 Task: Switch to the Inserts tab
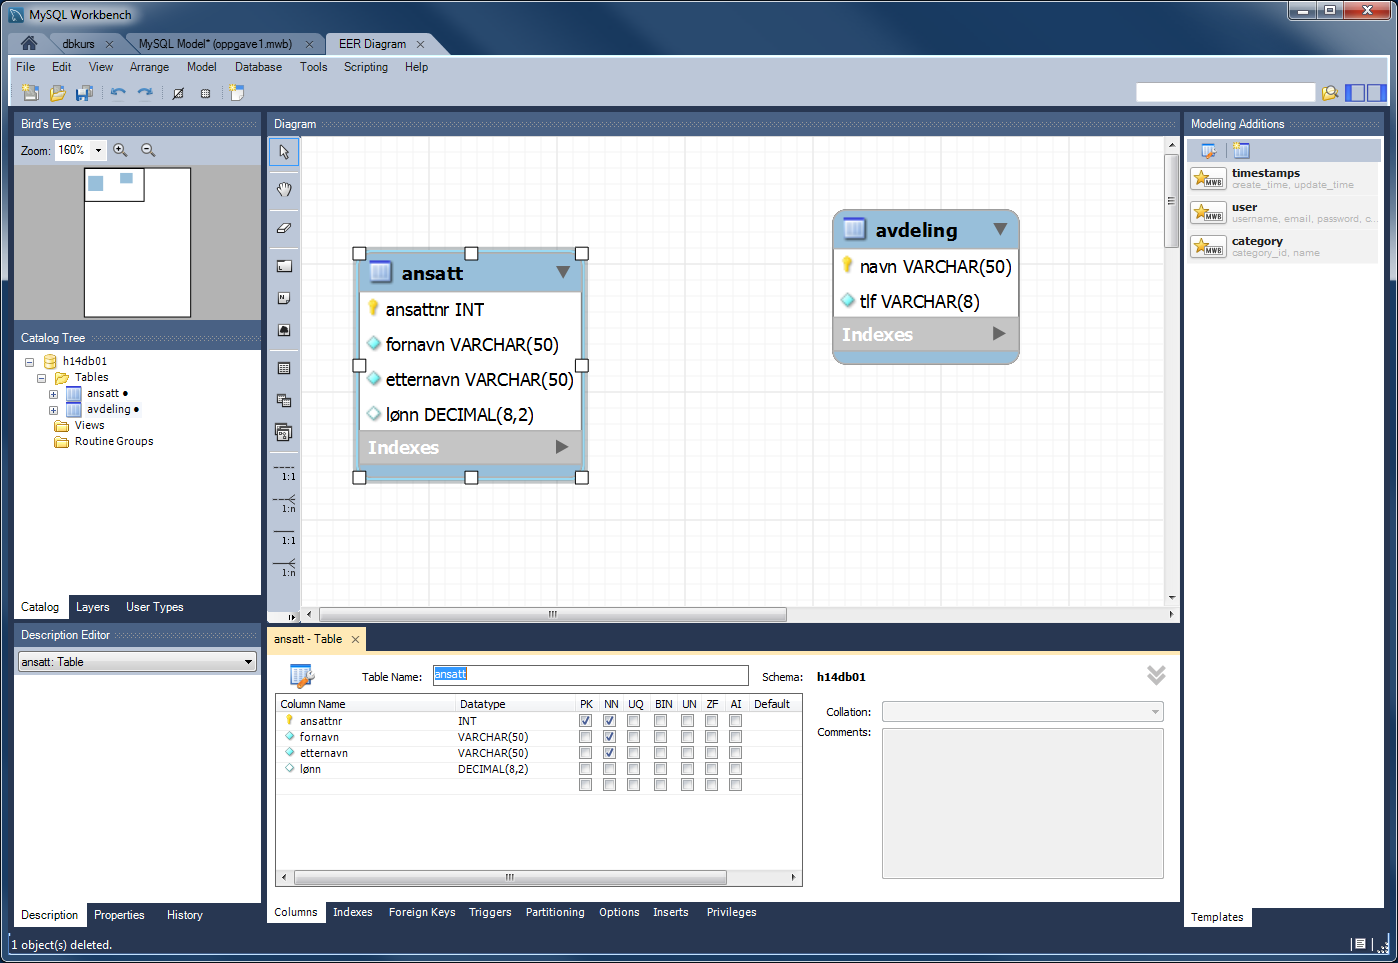tap(671, 912)
